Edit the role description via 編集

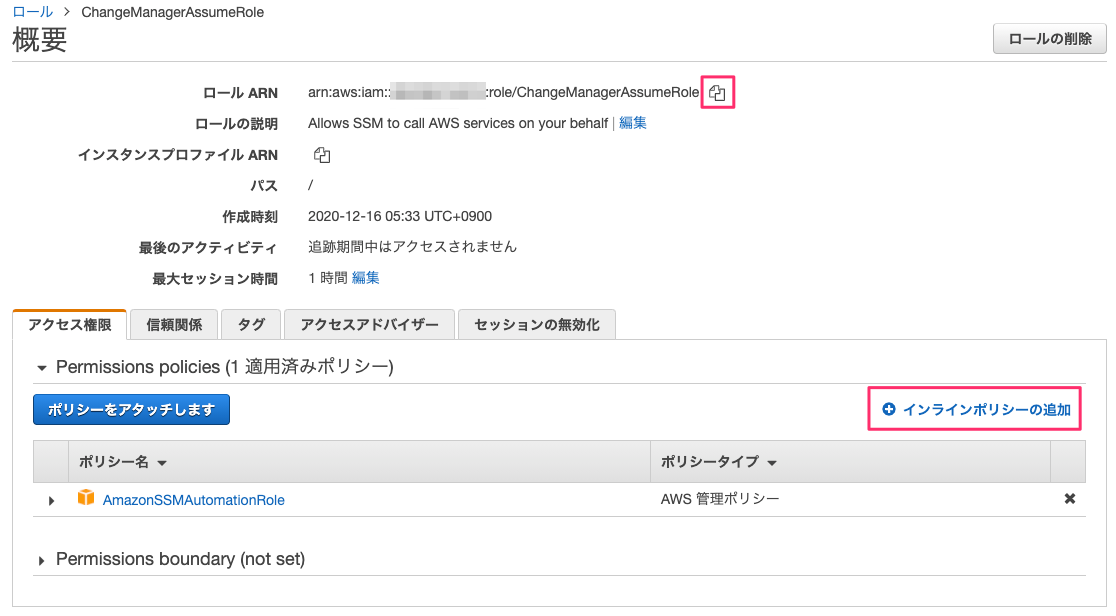(x=632, y=122)
